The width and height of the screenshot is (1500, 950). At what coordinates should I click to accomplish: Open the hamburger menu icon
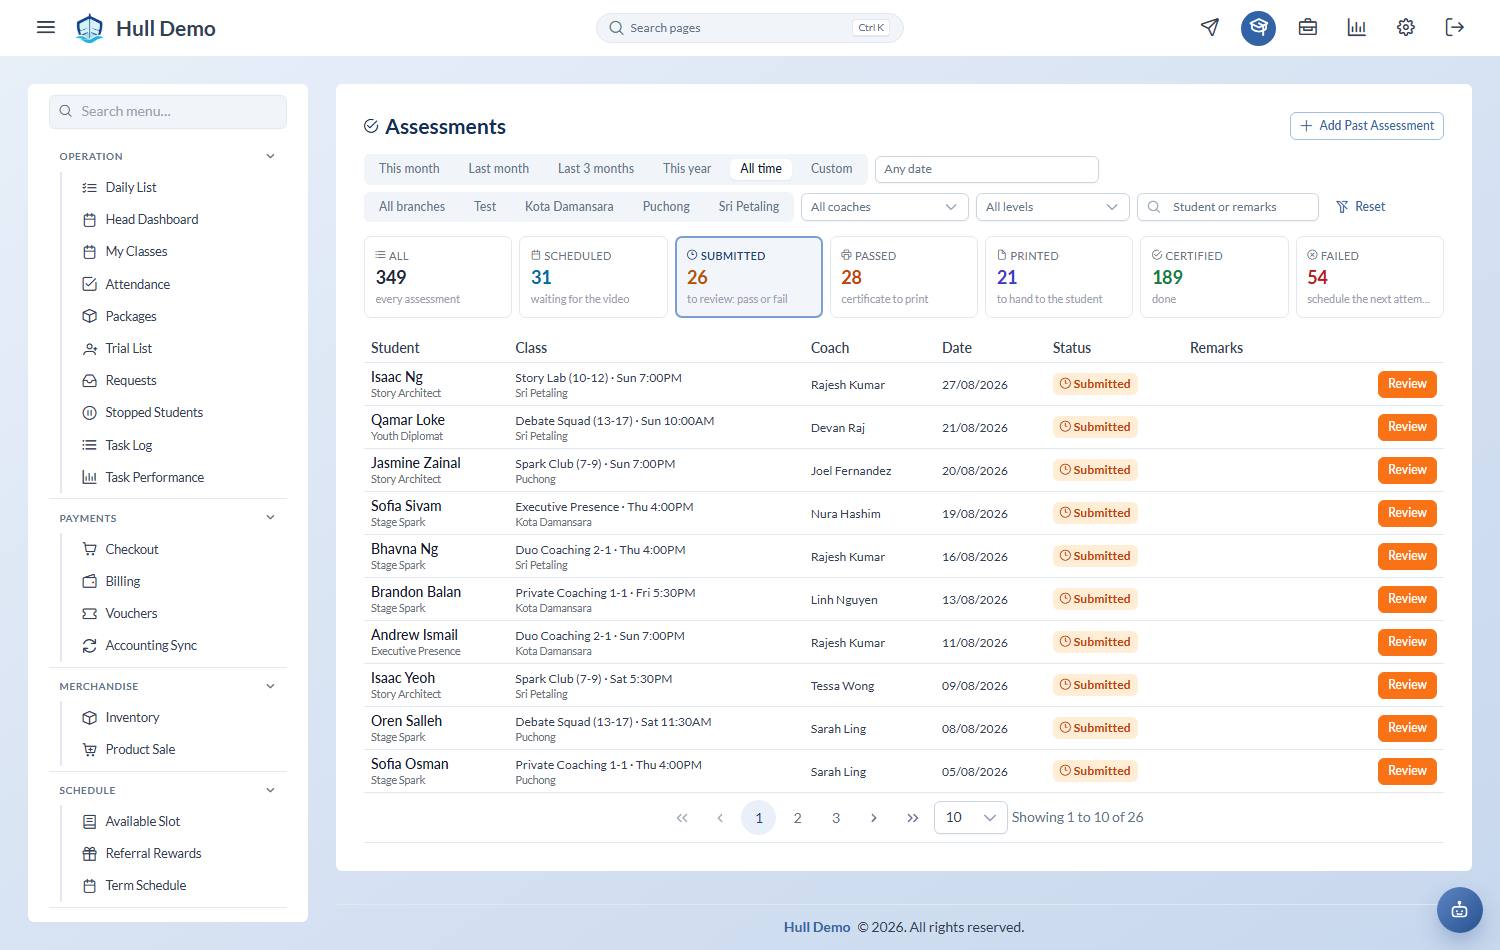click(x=46, y=27)
